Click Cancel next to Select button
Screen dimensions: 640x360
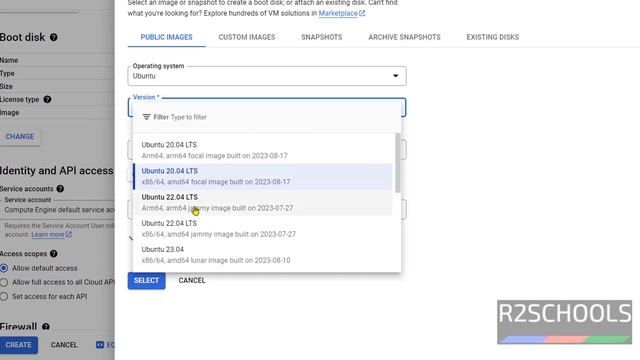[x=192, y=280]
